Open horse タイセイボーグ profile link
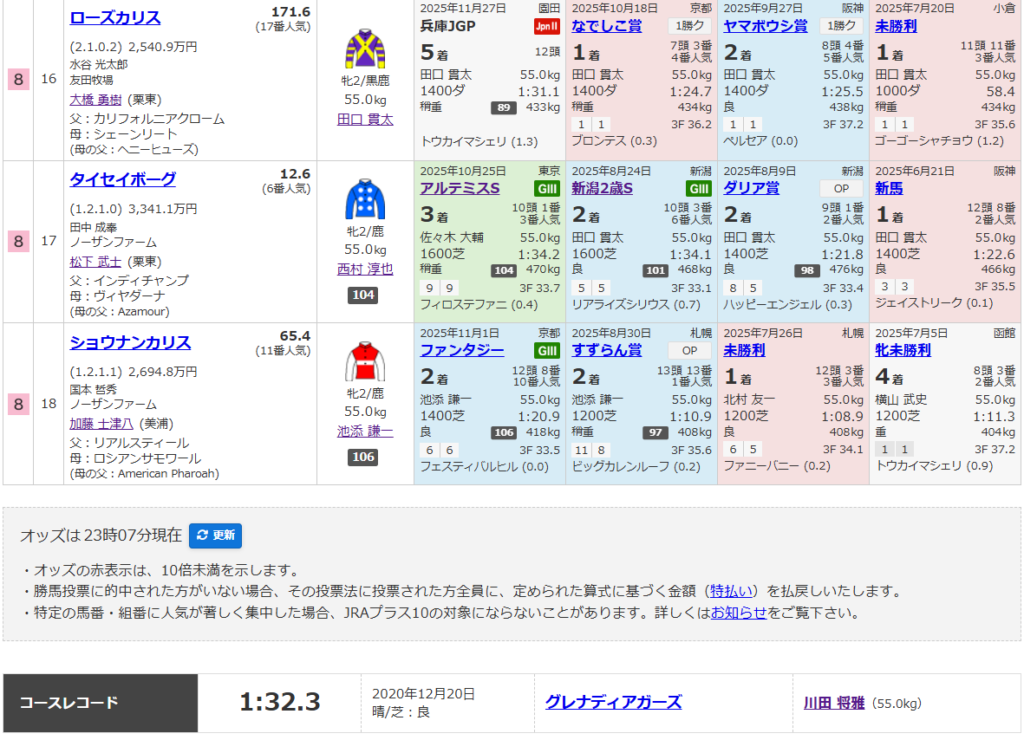Image resolution: width=1024 pixels, height=740 pixels. click(122, 180)
